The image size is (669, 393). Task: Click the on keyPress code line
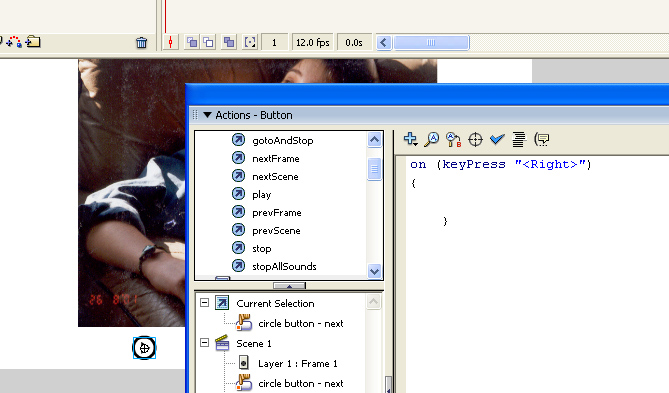point(500,164)
